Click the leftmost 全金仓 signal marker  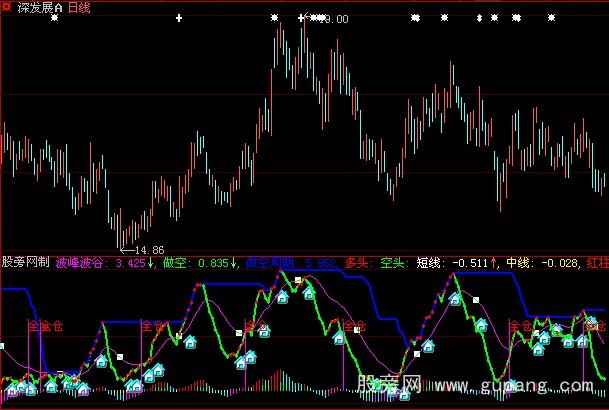pyautogui.click(x=45, y=325)
